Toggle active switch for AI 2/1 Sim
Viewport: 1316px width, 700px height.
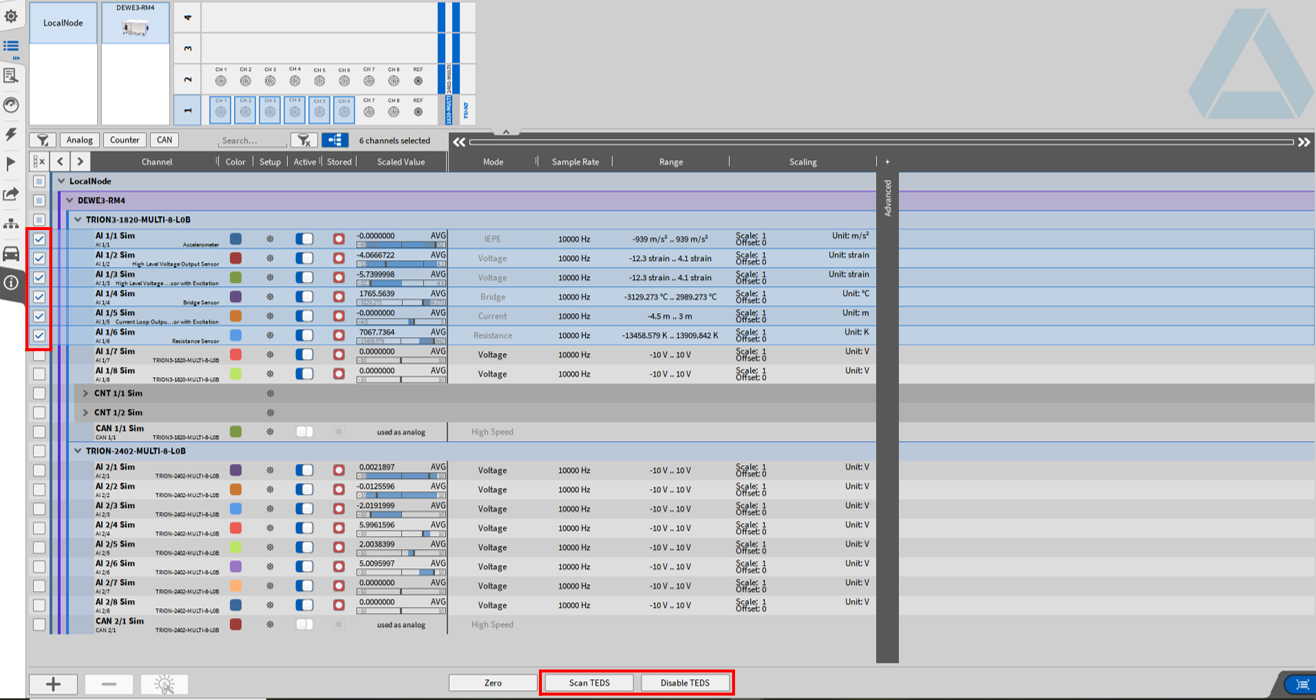(304, 470)
